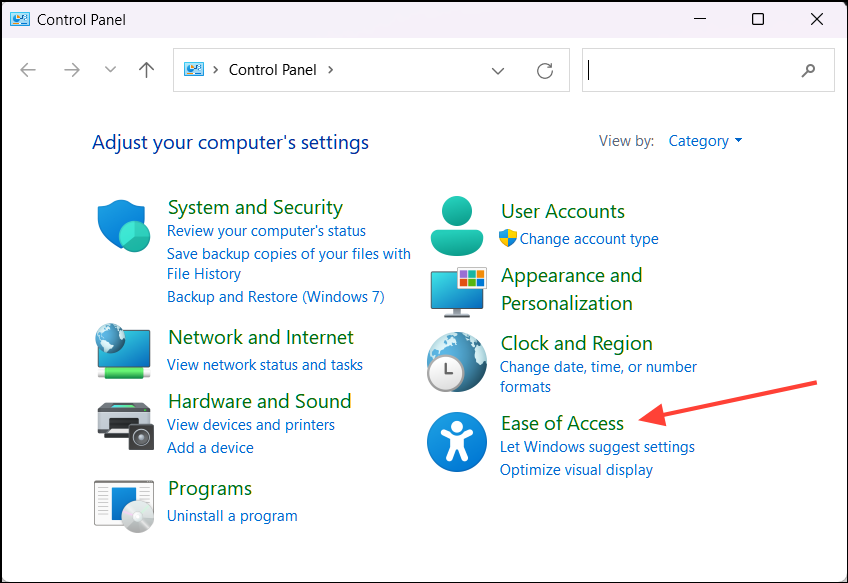
Task: Click the Network and Internet globe icon
Action: click(x=123, y=350)
